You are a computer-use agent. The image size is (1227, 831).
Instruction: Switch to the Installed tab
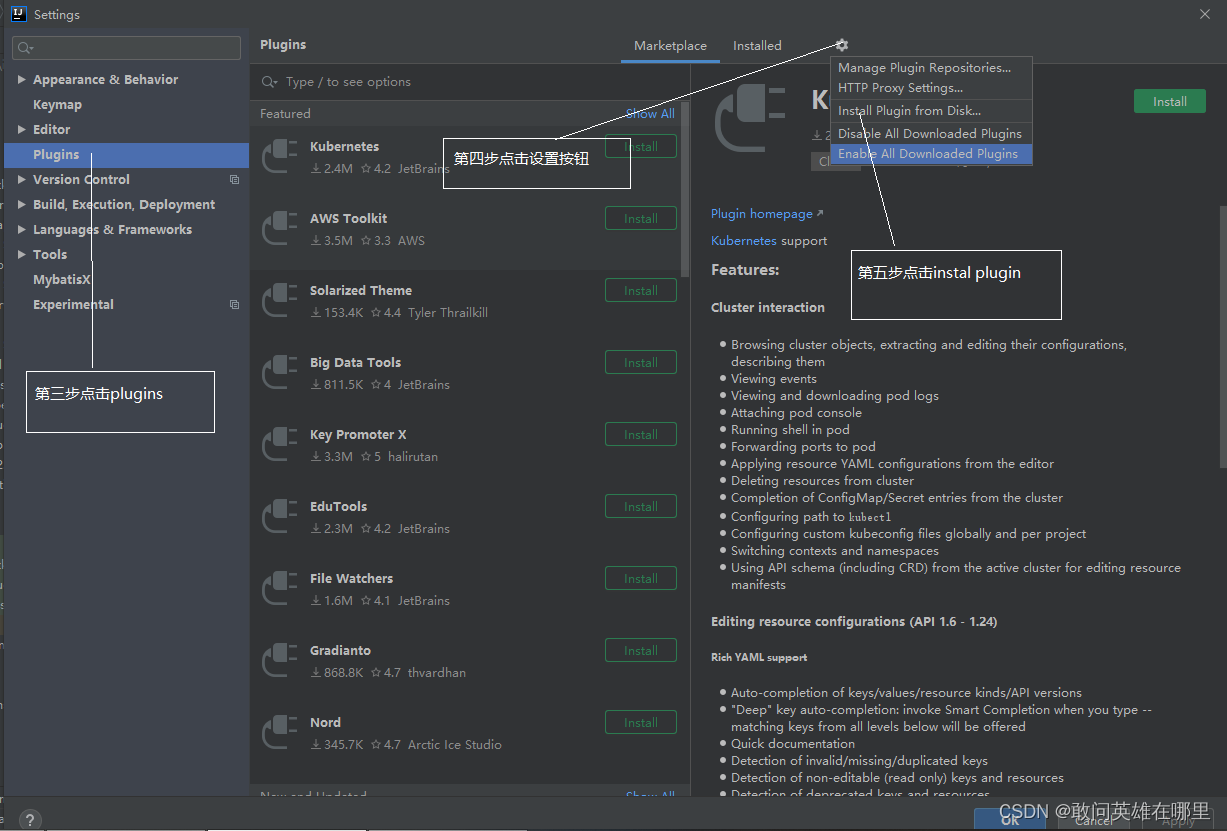pos(757,46)
